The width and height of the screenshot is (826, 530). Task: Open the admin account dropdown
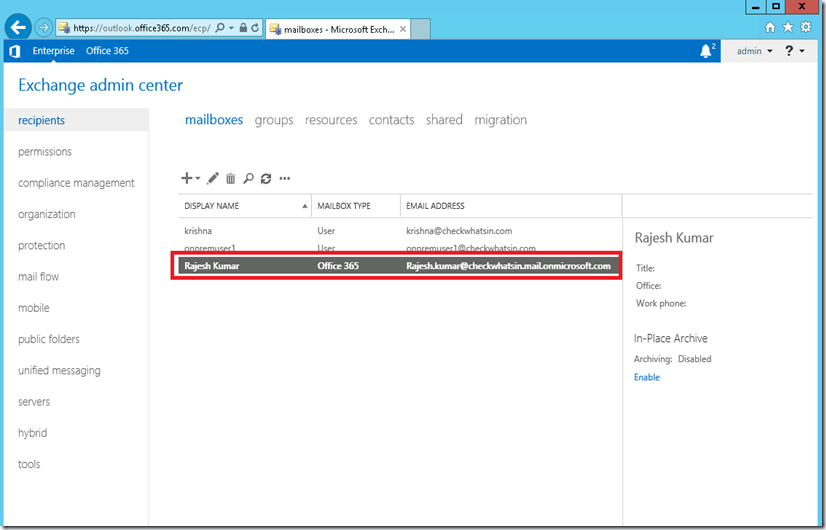coord(754,51)
